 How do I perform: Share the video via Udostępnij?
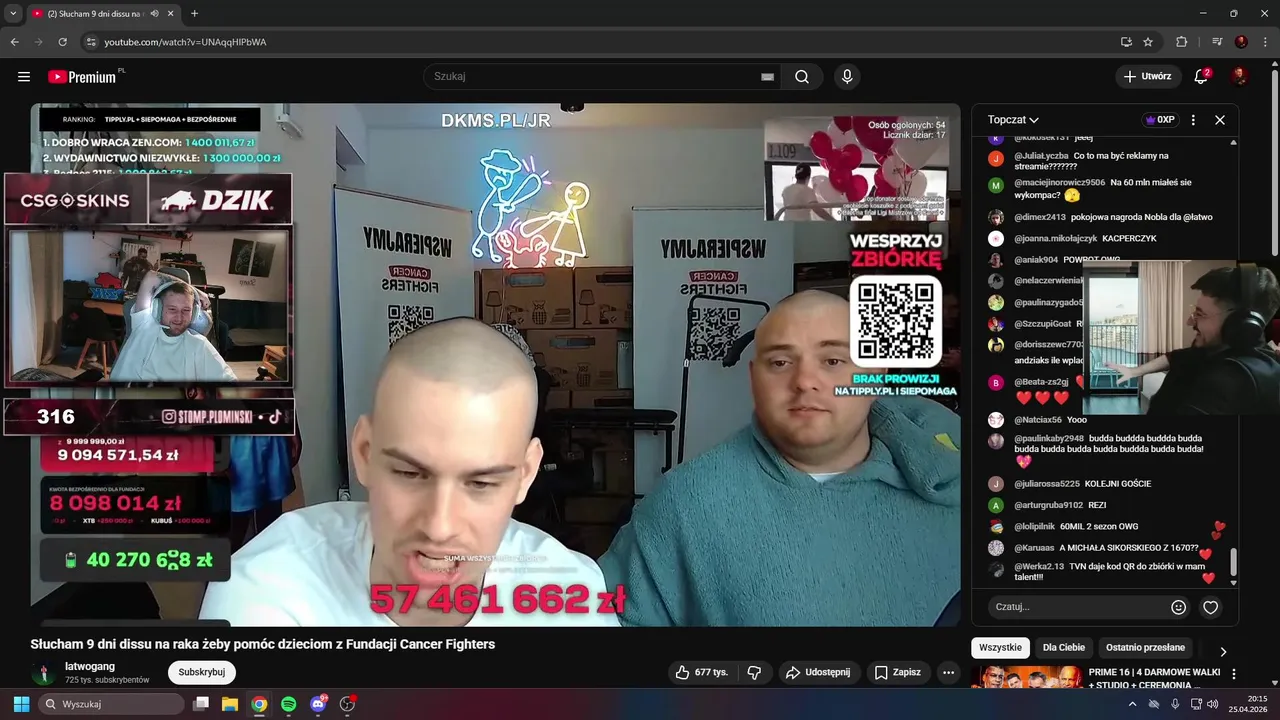(818, 672)
